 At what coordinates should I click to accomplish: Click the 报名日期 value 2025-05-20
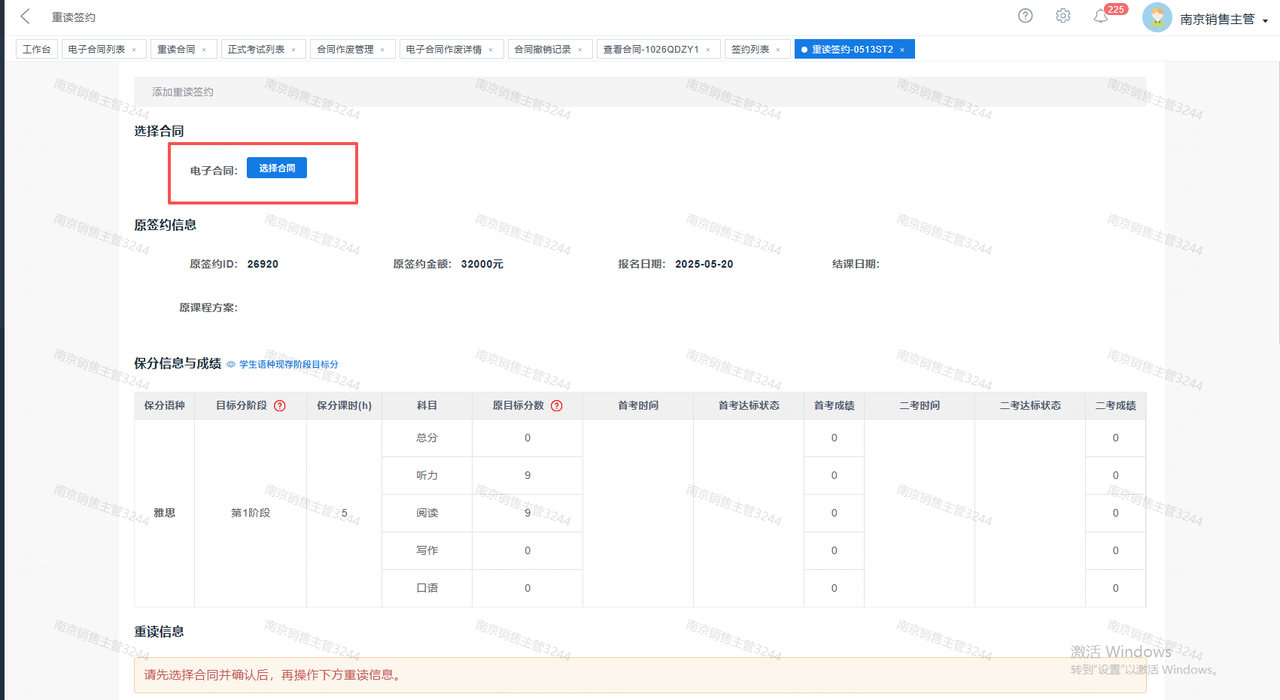coord(704,264)
